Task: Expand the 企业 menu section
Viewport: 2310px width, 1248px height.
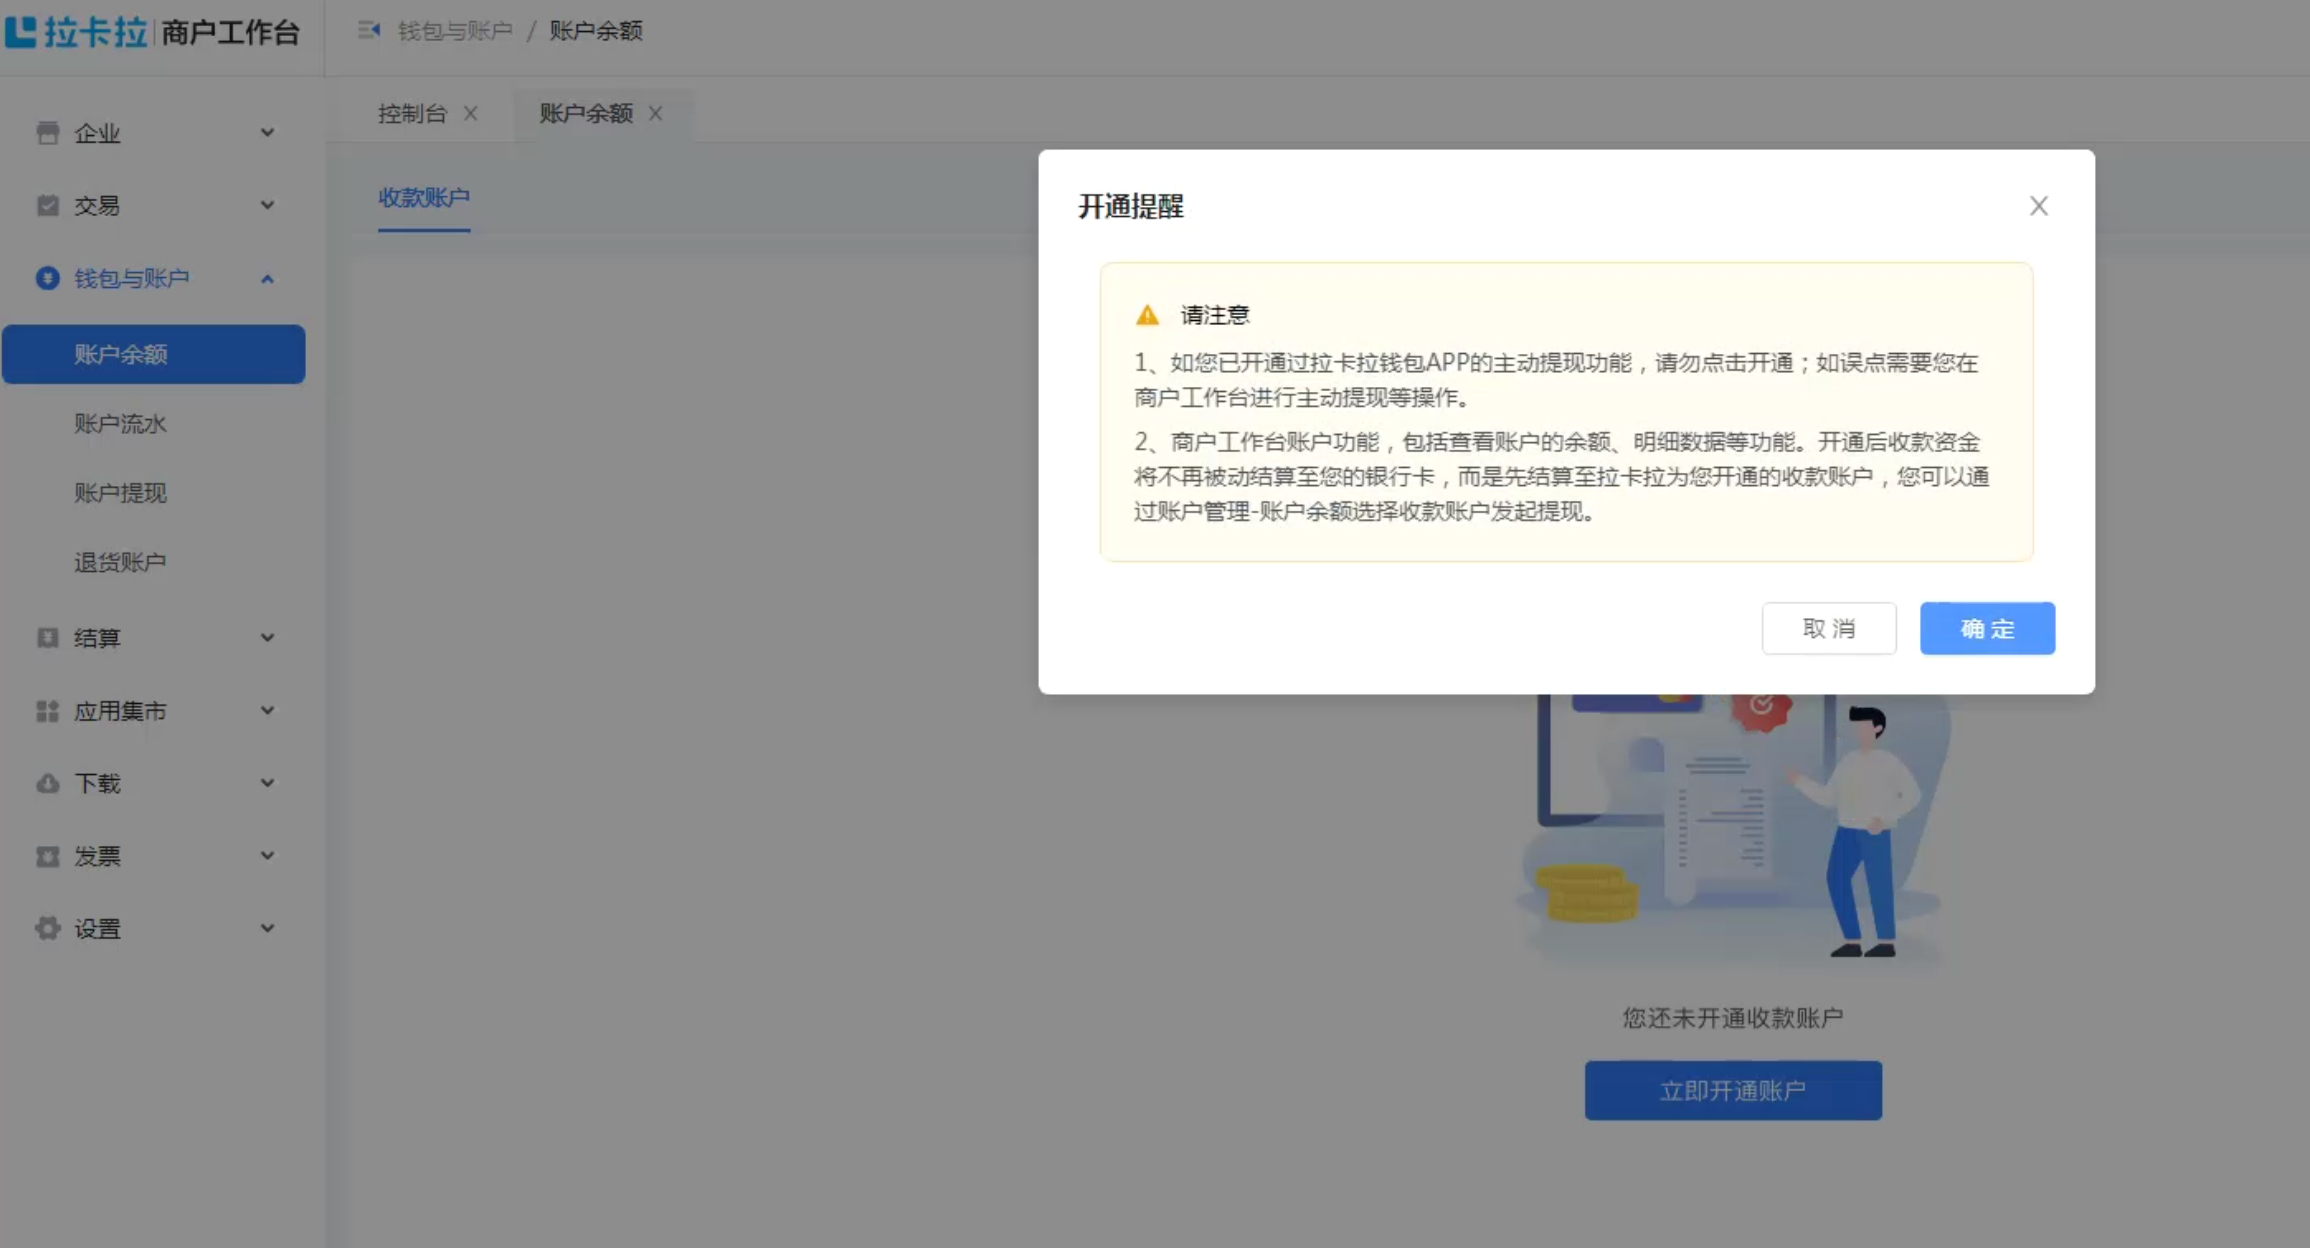Action: coord(266,132)
